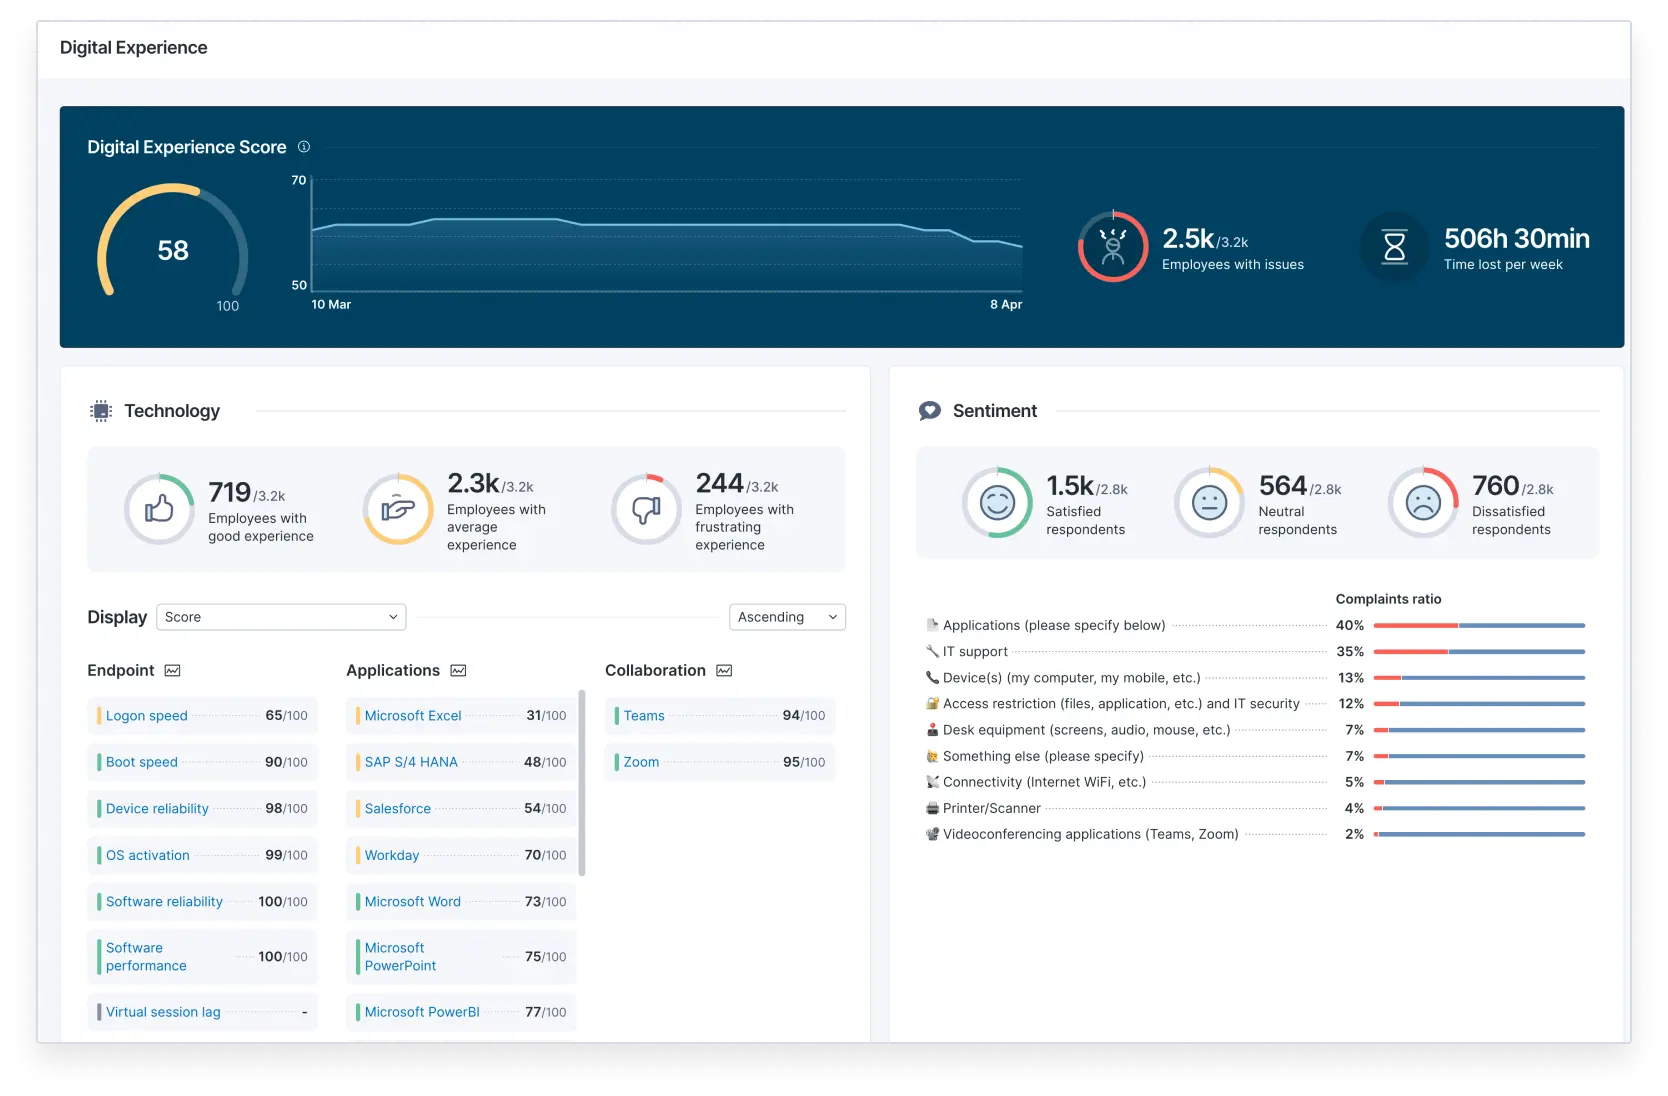Open the Applications chart icon
This screenshot has width=1668, height=1096.
point(458,671)
